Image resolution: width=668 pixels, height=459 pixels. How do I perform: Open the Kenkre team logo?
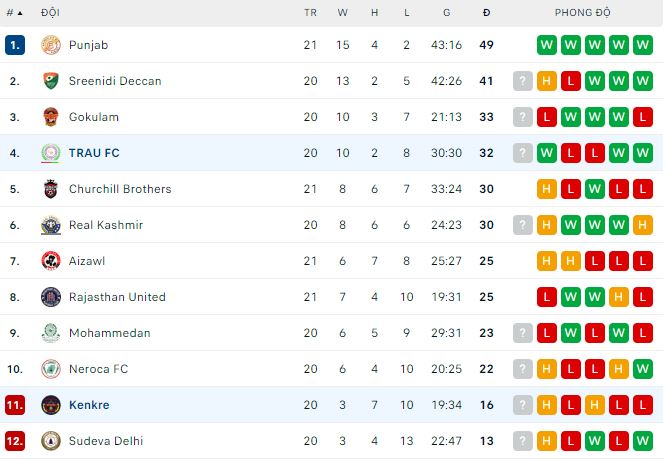coord(51,405)
